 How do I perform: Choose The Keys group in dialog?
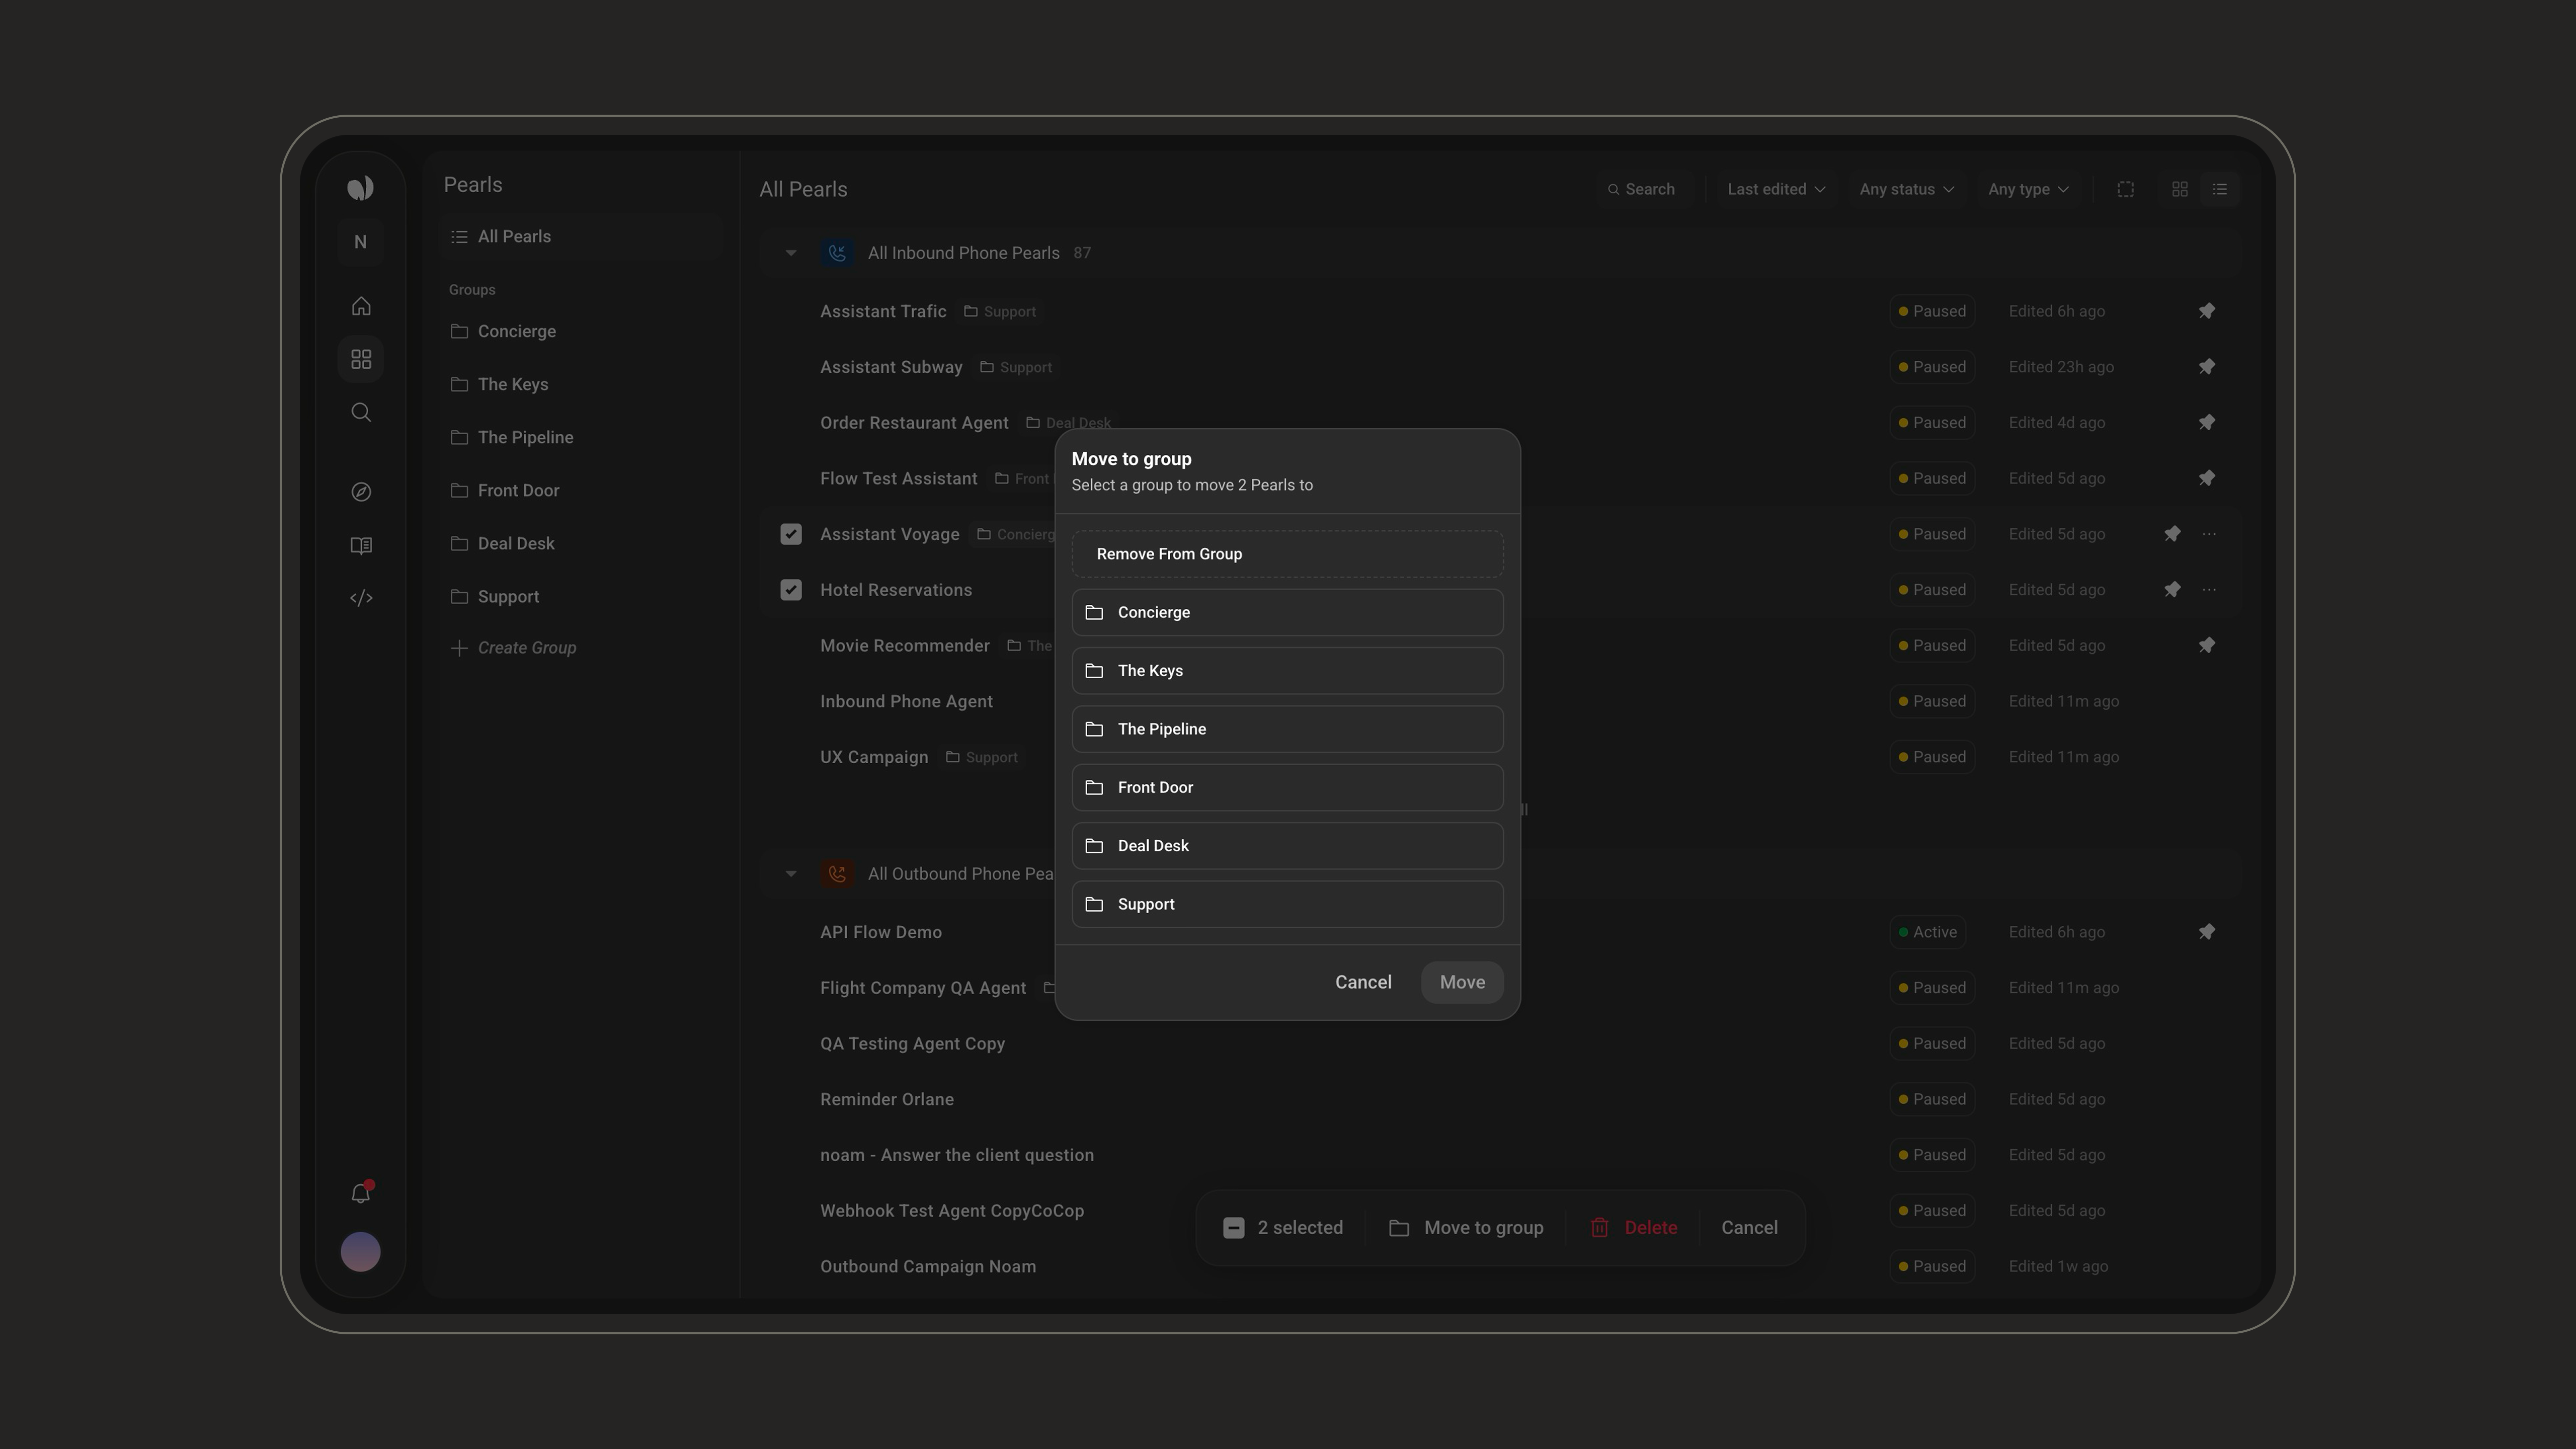coord(1287,671)
